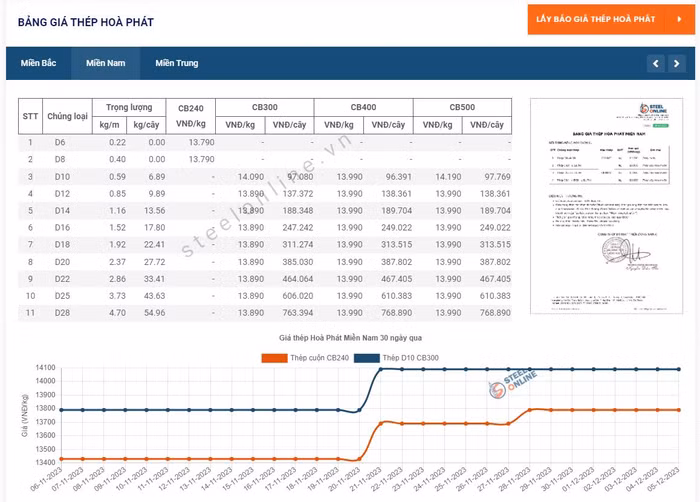
Task: Click the 247.242 value in D16 row
Action: pos(298,228)
